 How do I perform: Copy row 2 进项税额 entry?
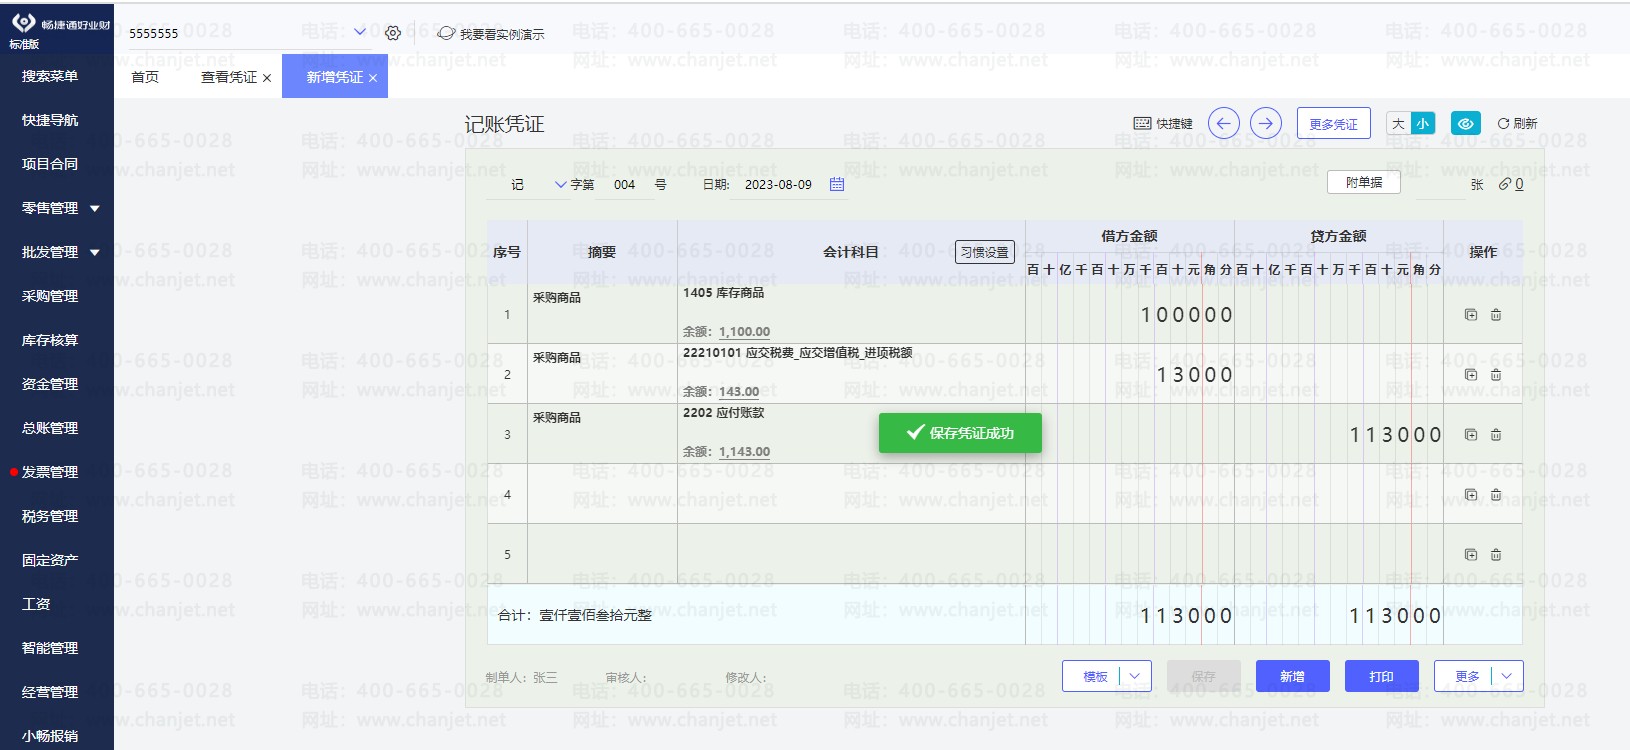[1471, 374]
